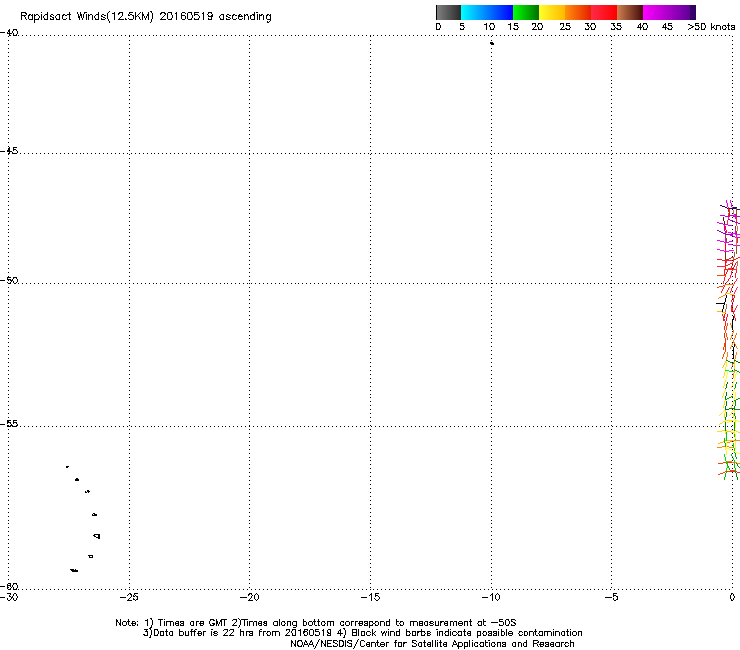Click the magenta-purple 40-50 knots legend segment
740x650 pixels.
pyautogui.click(x=669, y=12)
